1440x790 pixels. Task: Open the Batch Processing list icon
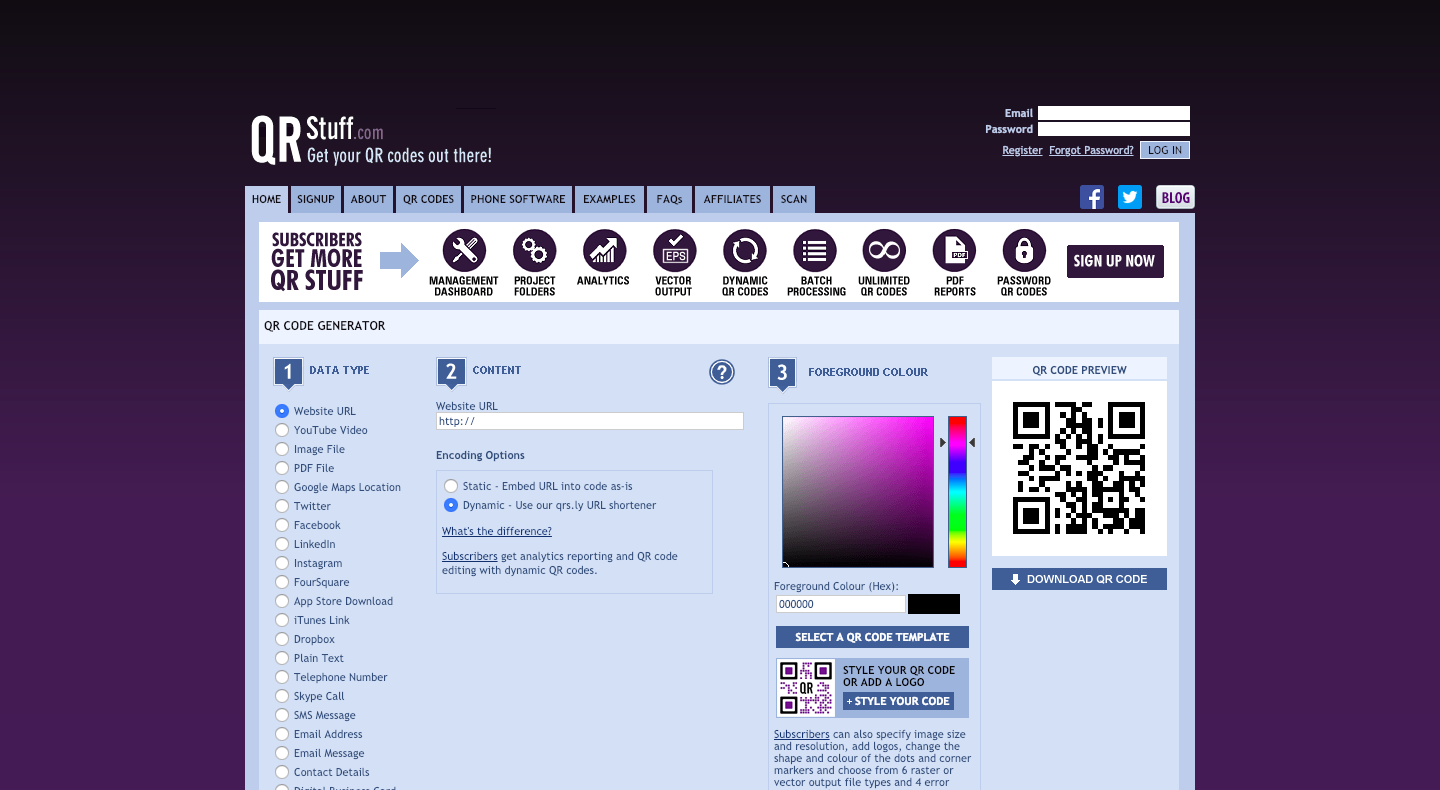point(815,251)
